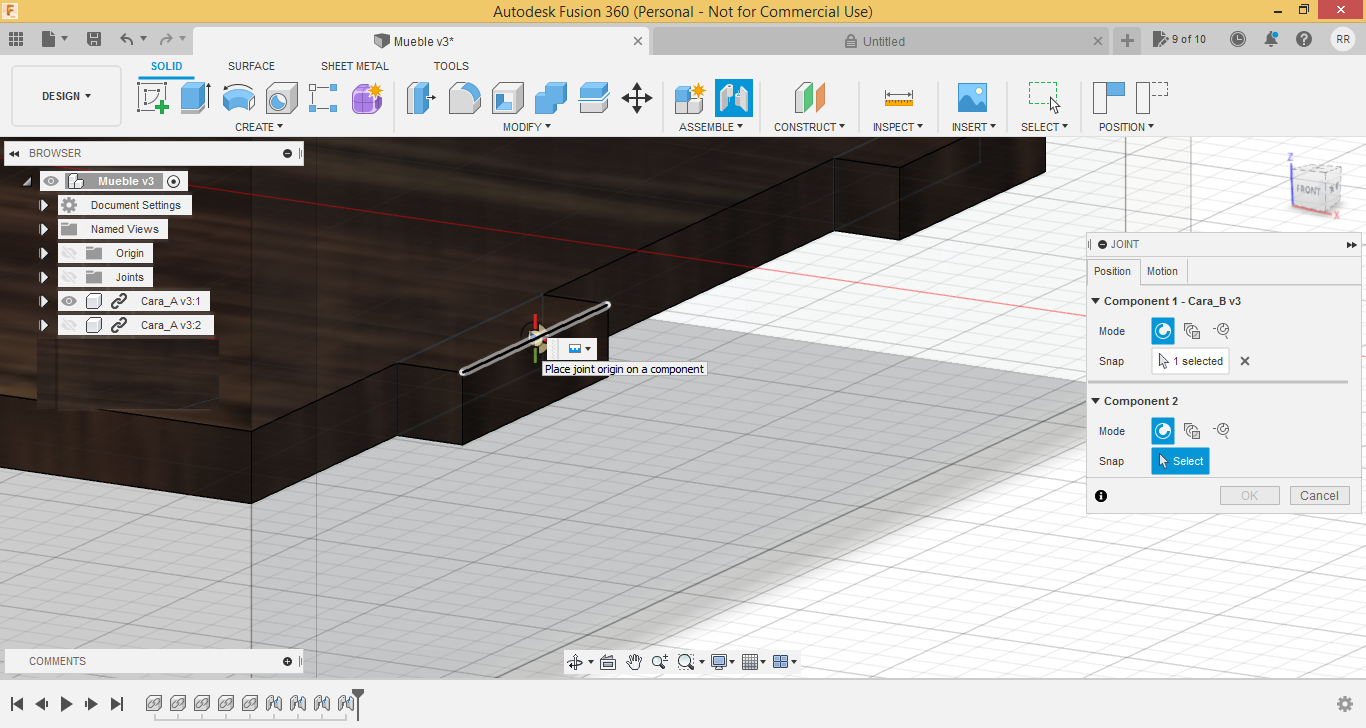Click the New Component icon
The width and height of the screenshot is (1366, 728).
click(x=690, y=98)
